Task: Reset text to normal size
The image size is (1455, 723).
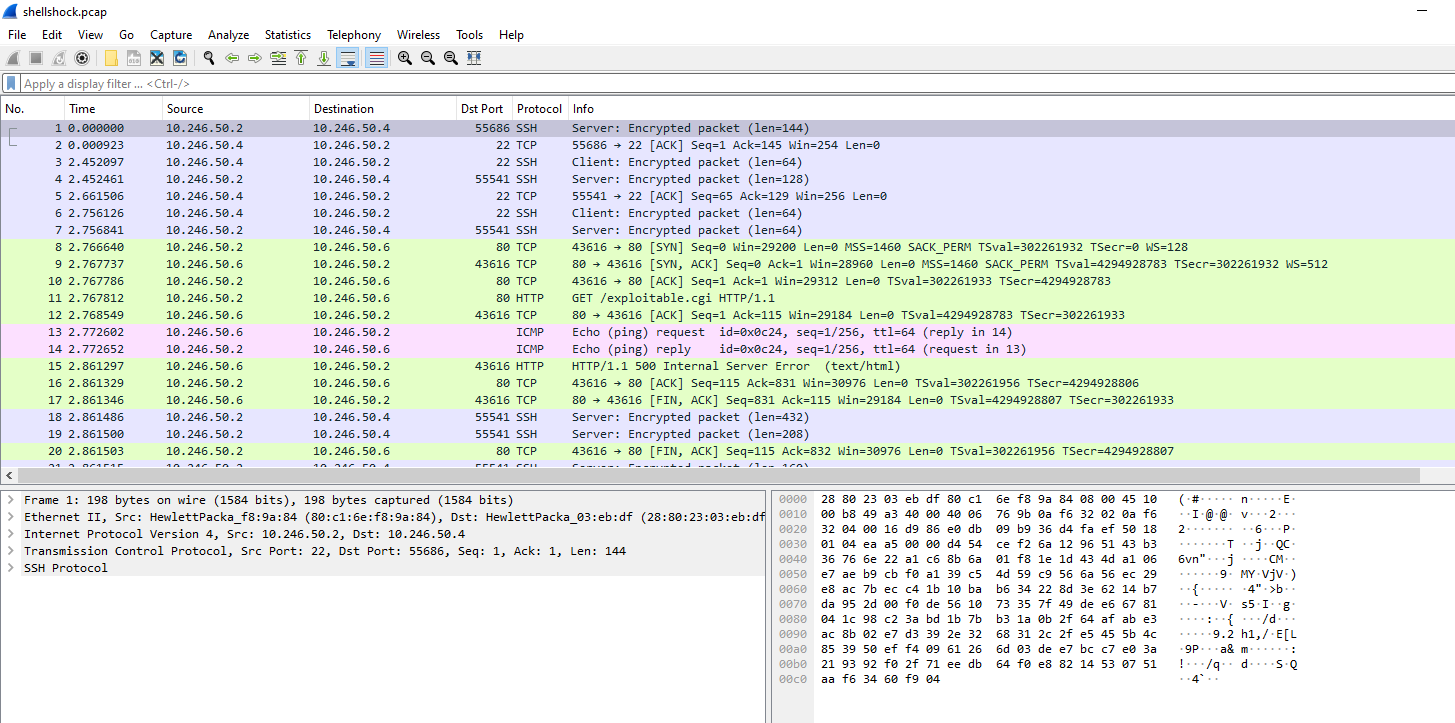Action: click(x=451, y=58)
